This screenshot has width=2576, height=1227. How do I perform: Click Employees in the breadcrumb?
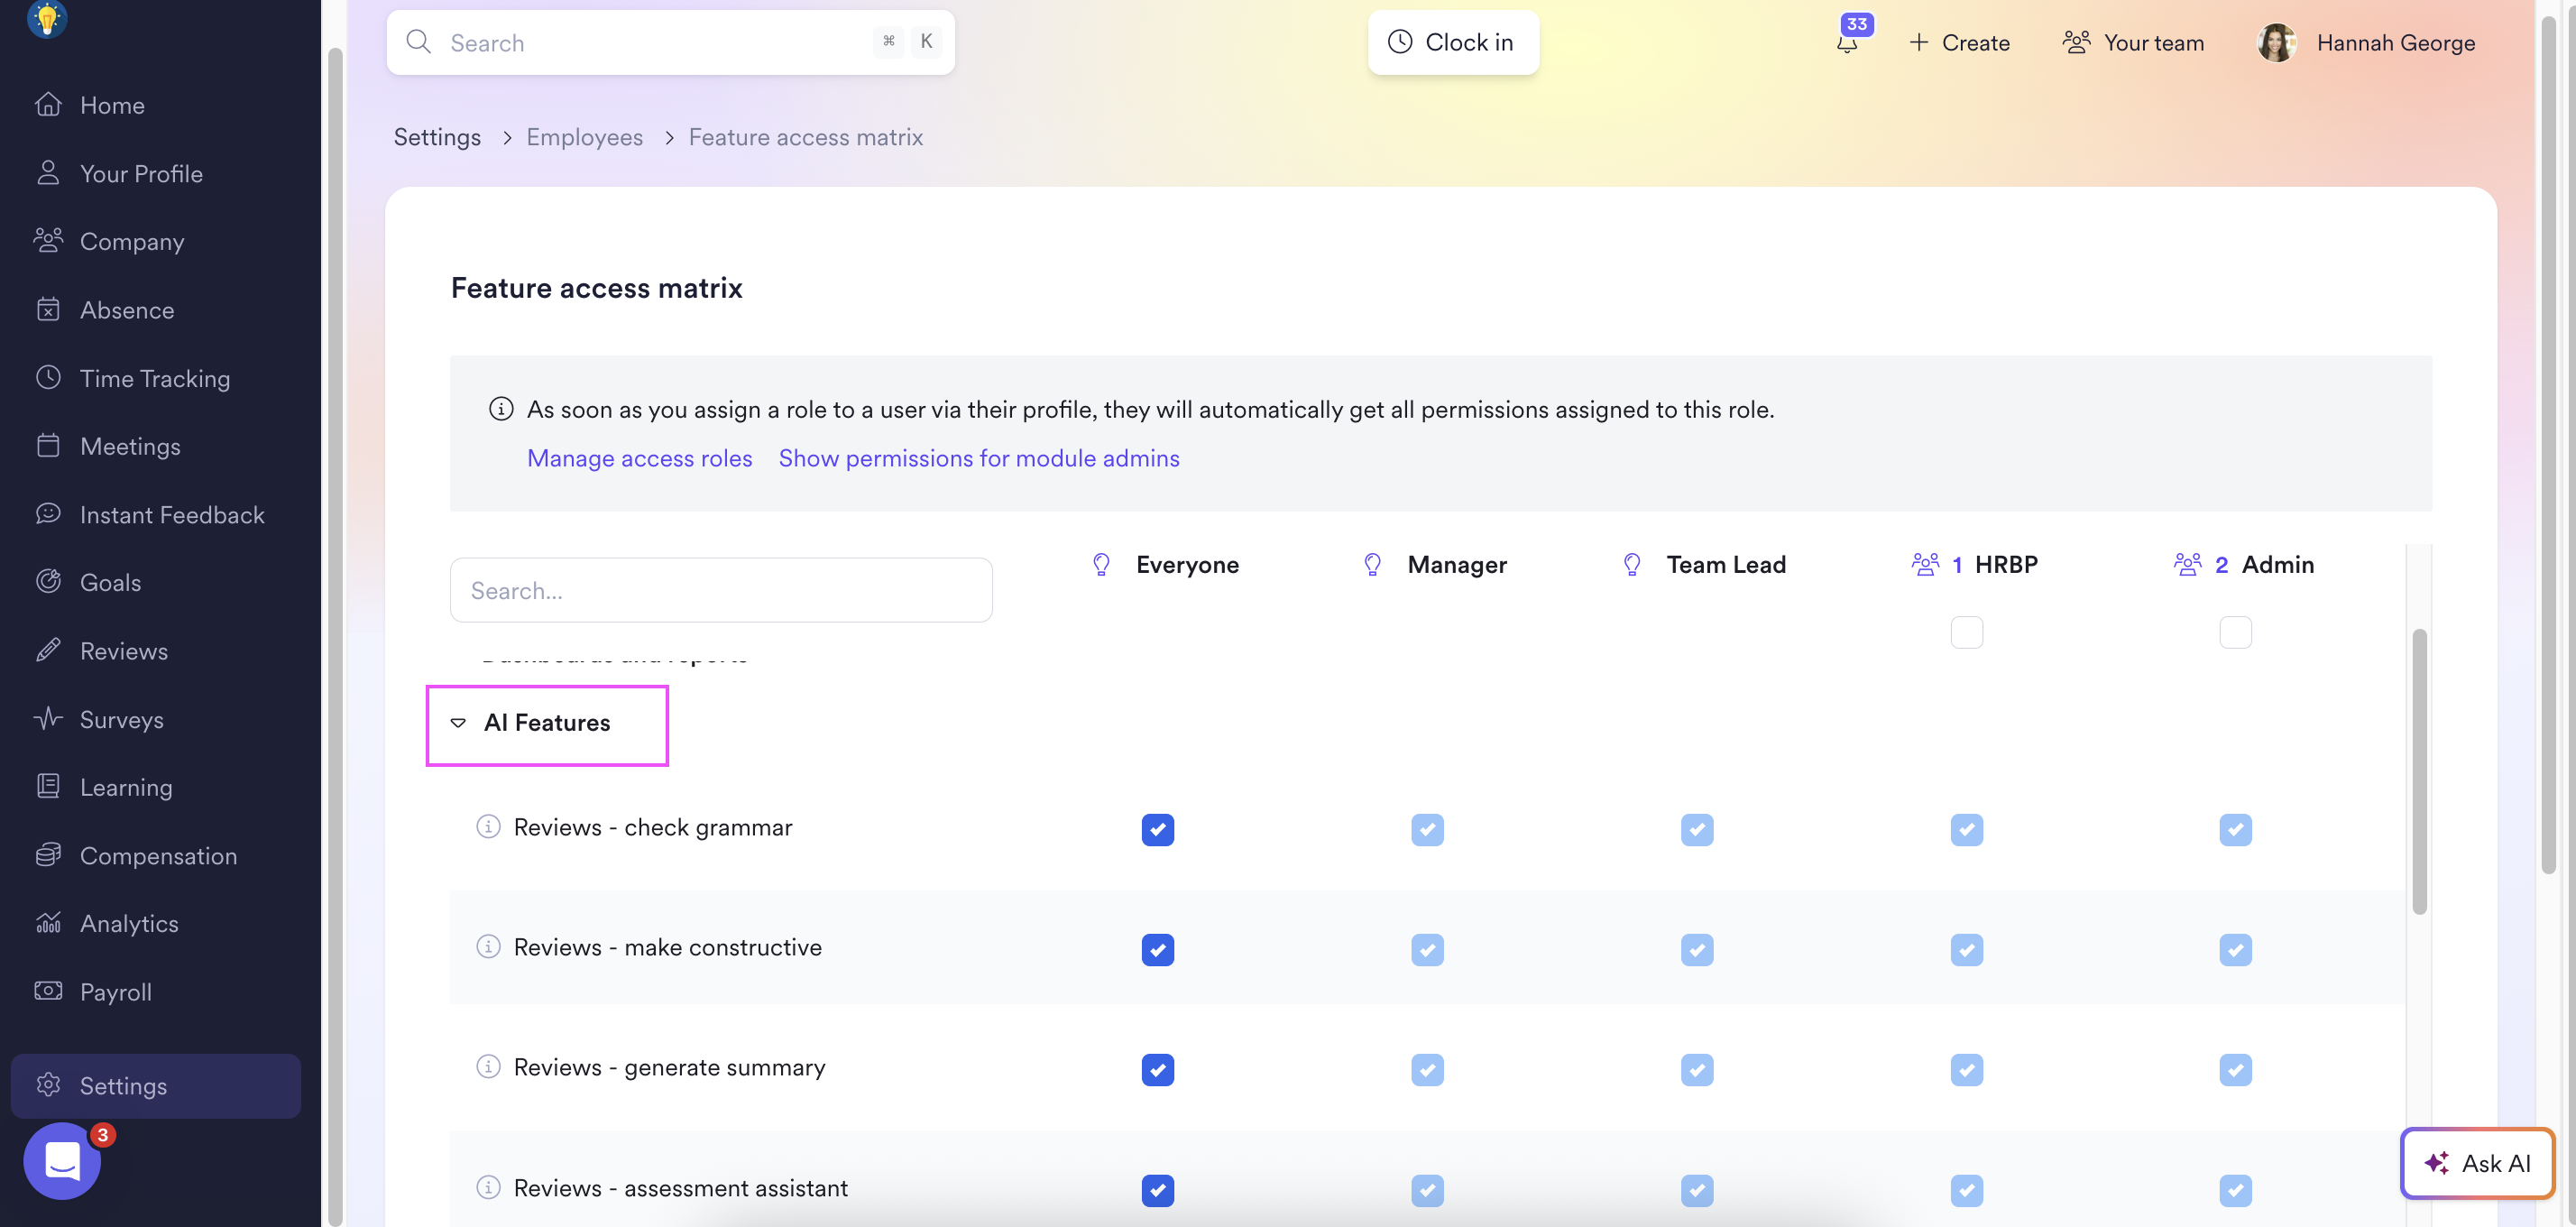click(x=584, y=137)
